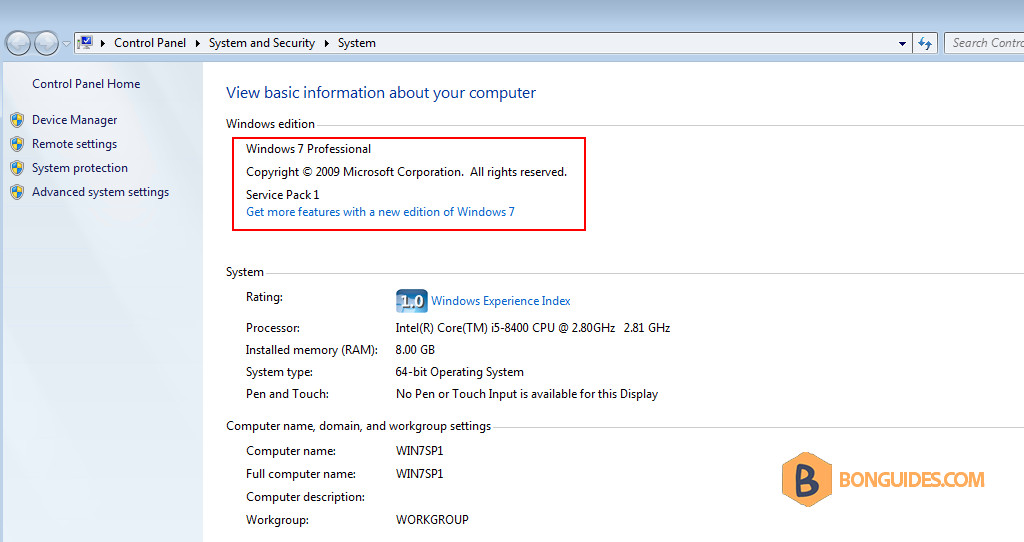Open Advanced system settings link

click(x=101, y=192)
